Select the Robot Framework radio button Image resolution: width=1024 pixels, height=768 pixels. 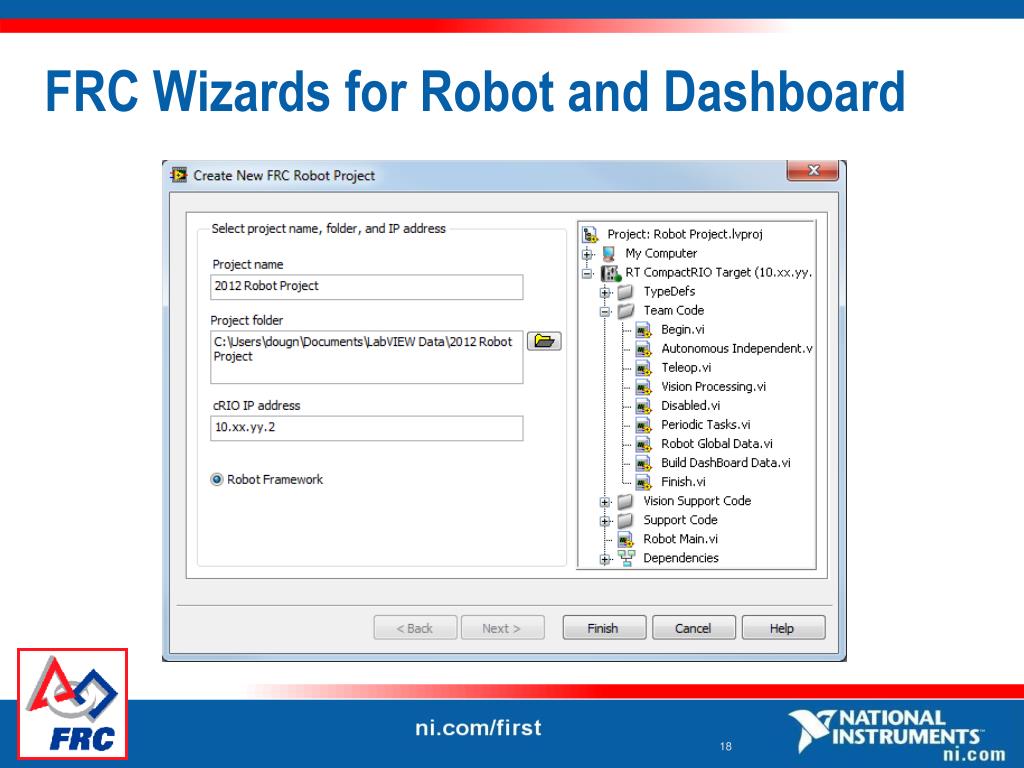217,479
